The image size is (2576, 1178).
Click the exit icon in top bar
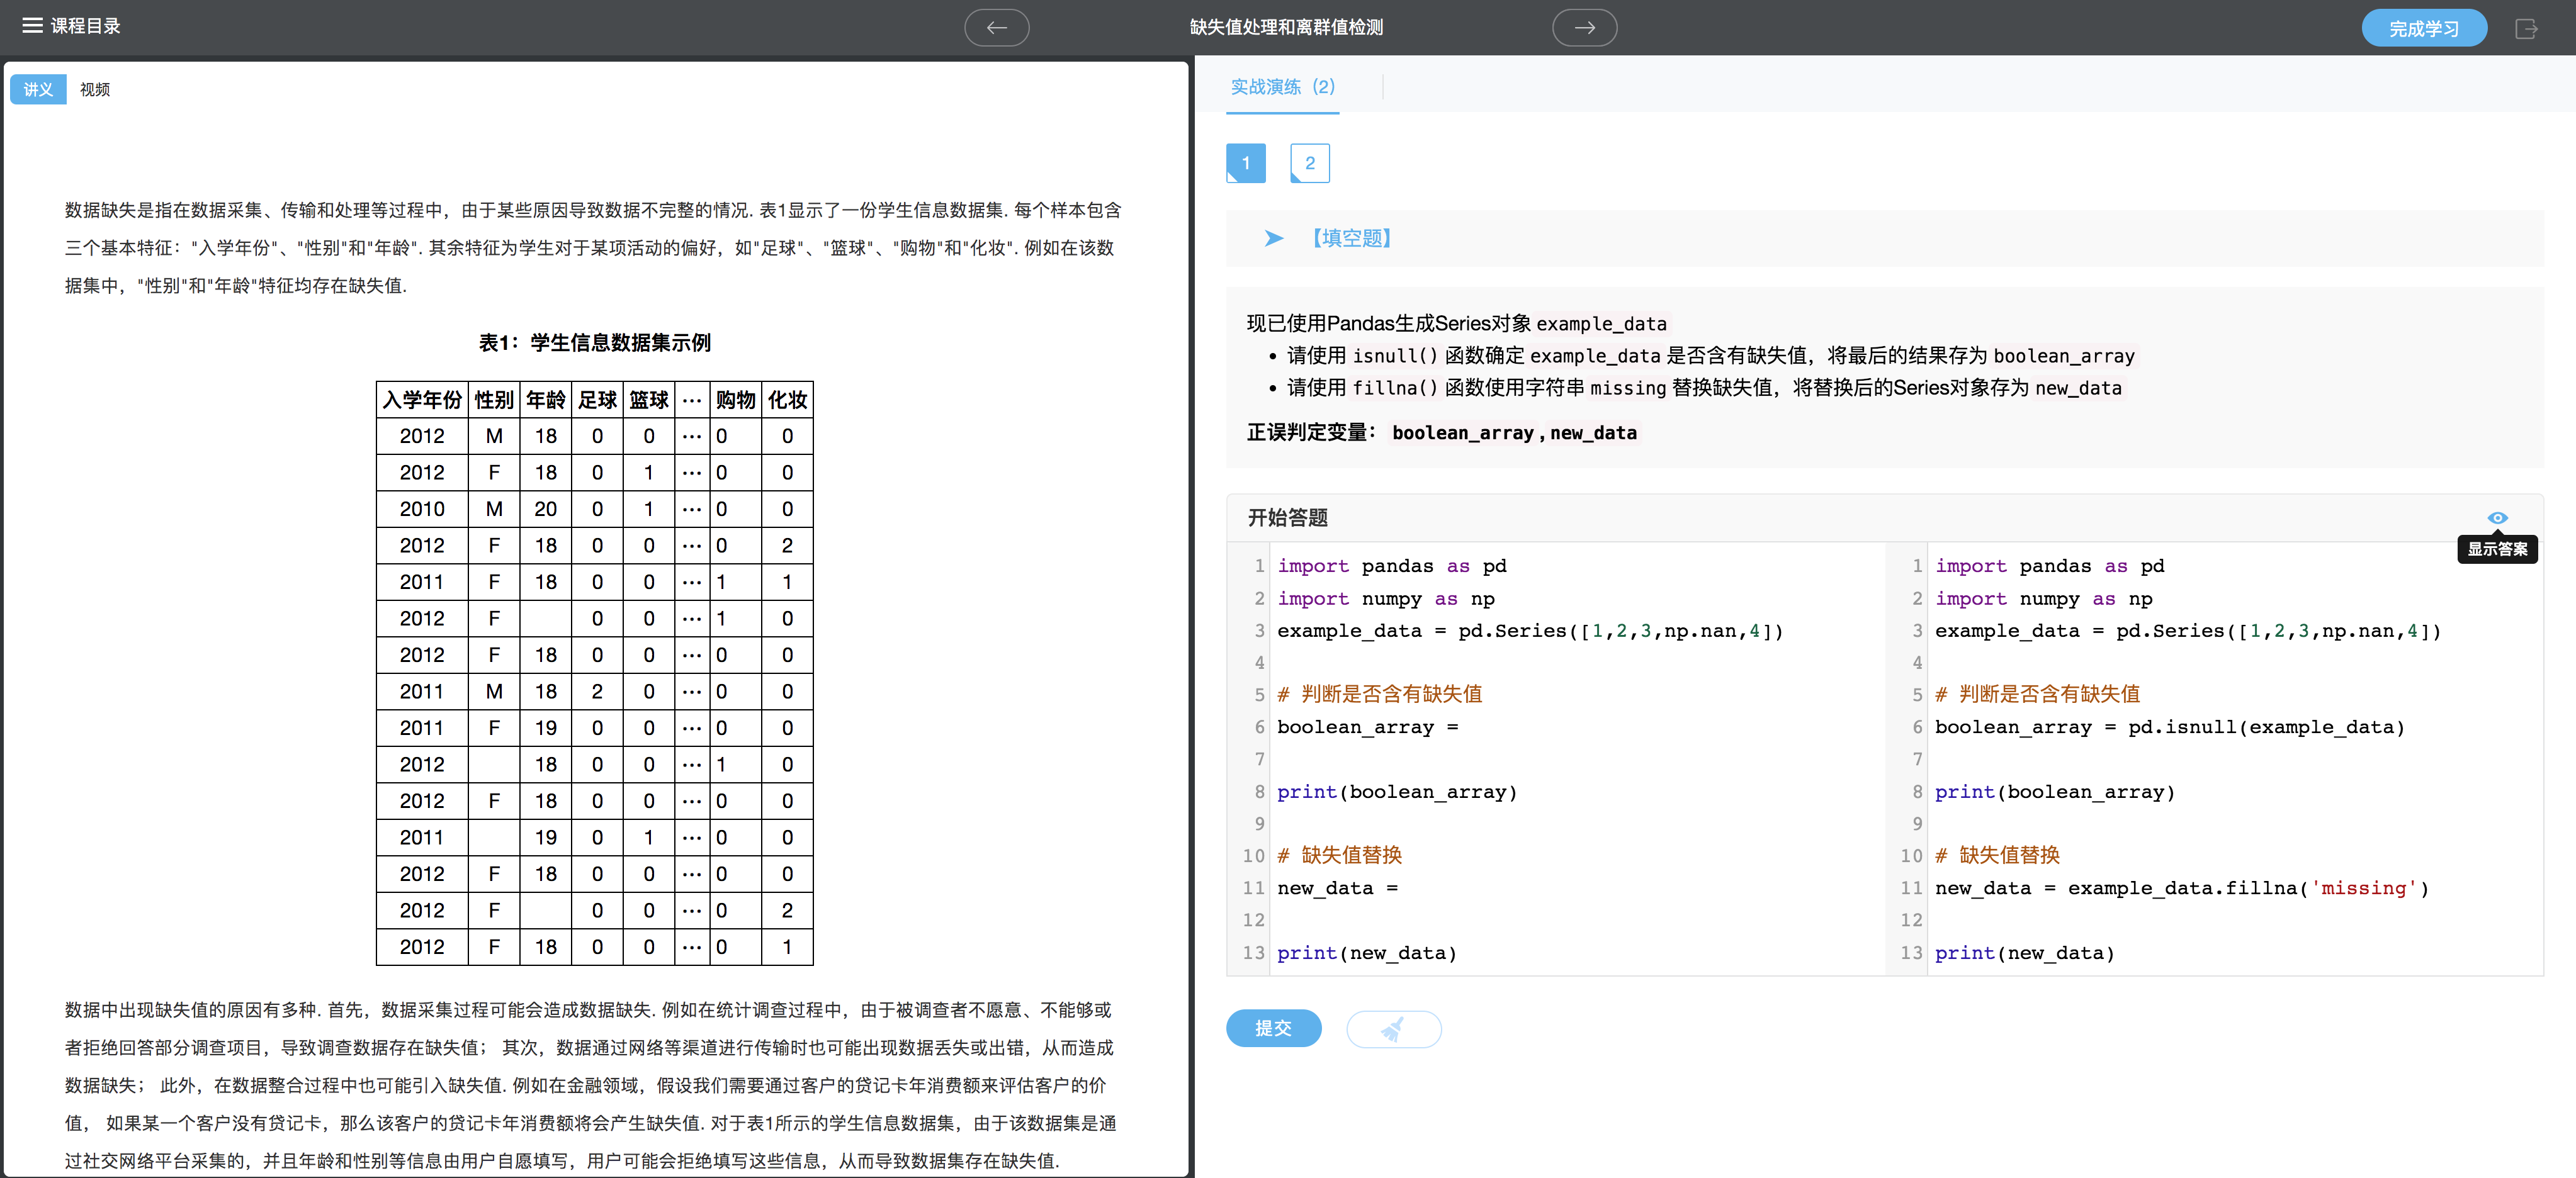pos(2525,28)
